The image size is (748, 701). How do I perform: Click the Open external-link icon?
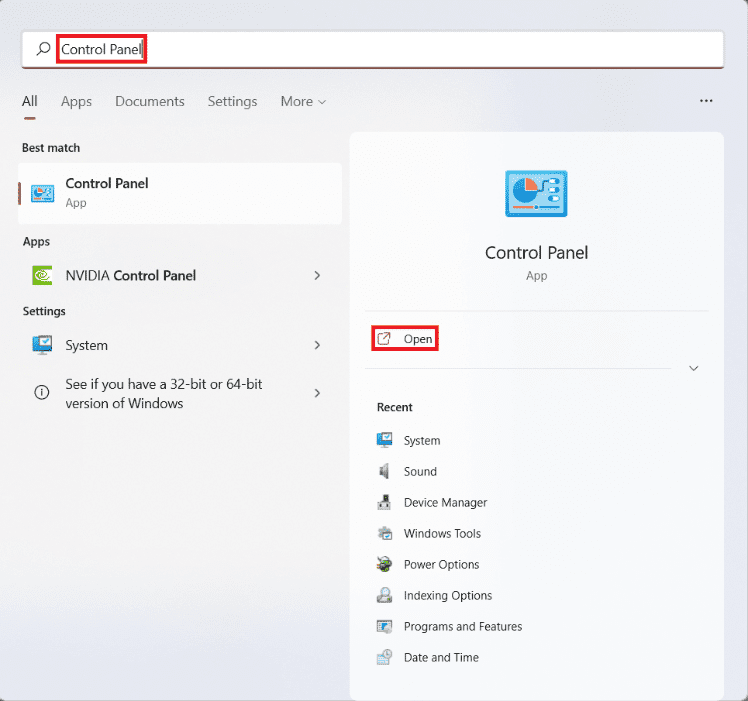384,339
